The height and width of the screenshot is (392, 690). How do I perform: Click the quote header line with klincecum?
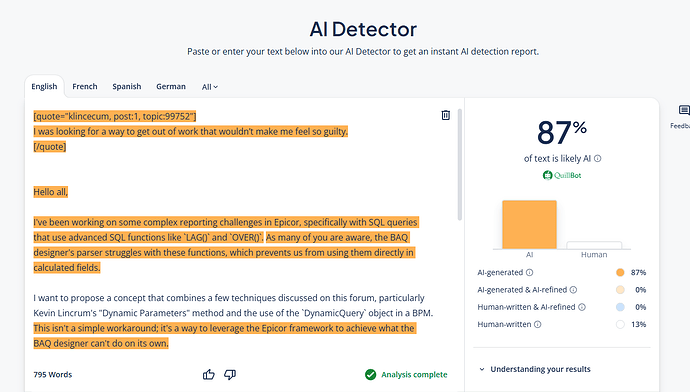coord(115,116)
